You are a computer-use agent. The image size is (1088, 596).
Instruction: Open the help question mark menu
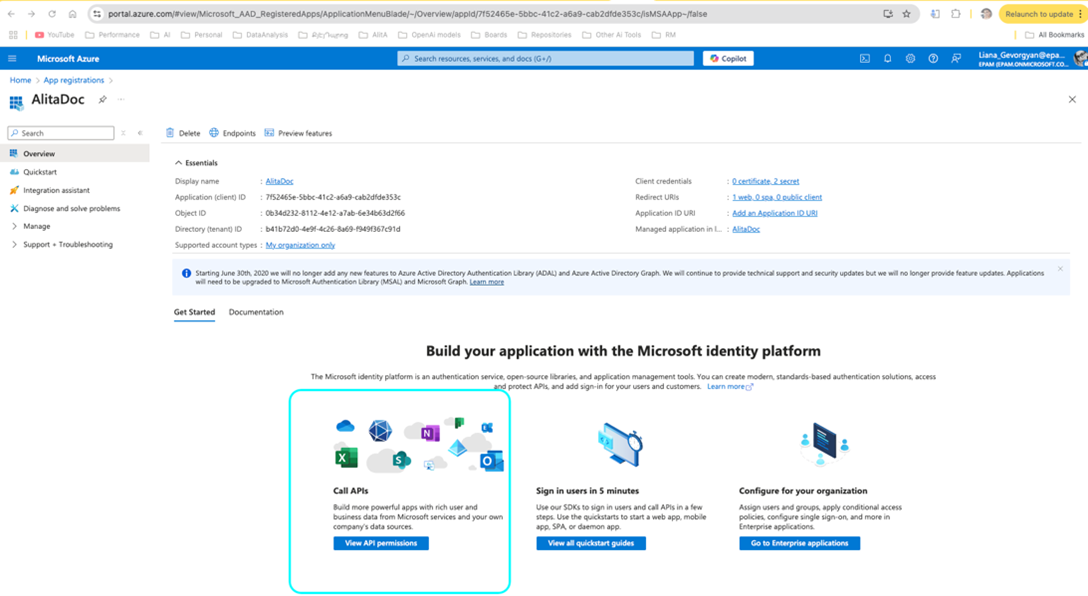[933, 59]
